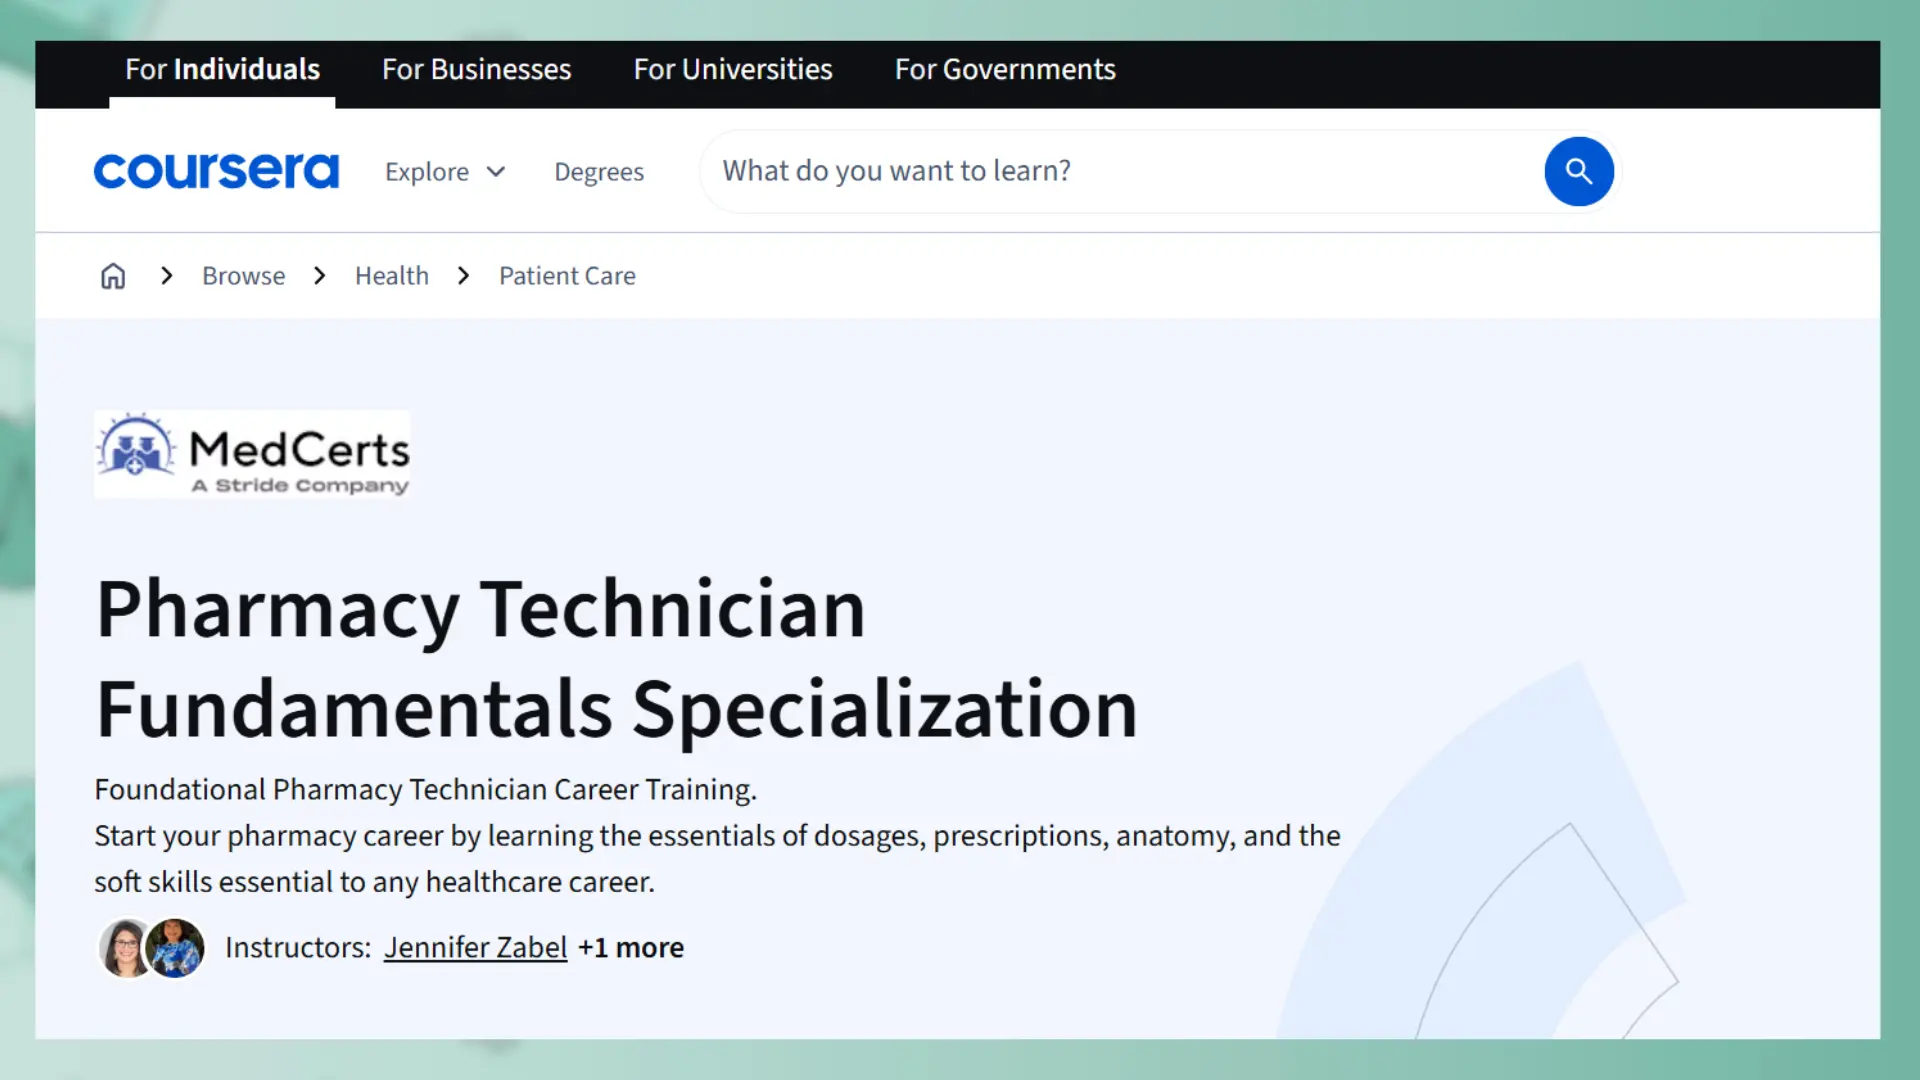Open the For Governments tab
Image resolution: width=1920 pixels, height=1080 pixels.
point(1005,69)
